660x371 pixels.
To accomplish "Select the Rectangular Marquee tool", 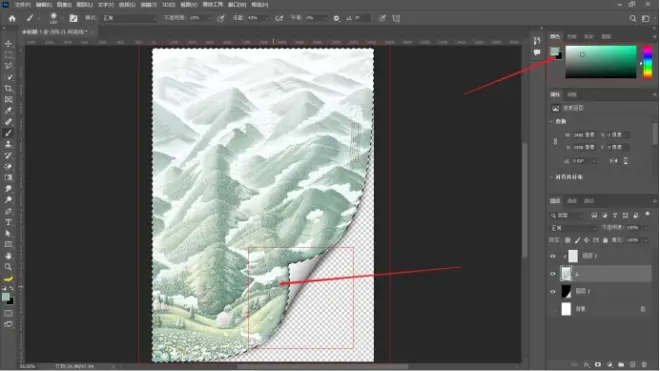I will [x=8, y=55].
